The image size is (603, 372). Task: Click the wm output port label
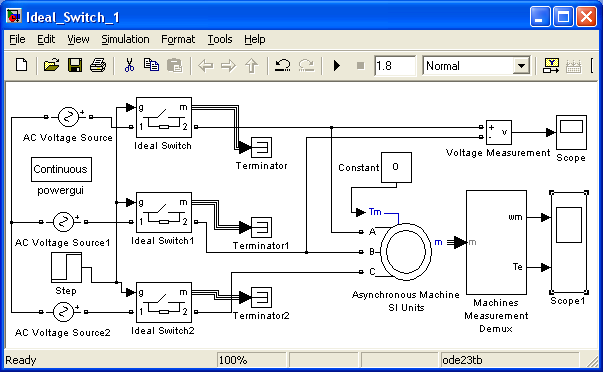point(515,217)
